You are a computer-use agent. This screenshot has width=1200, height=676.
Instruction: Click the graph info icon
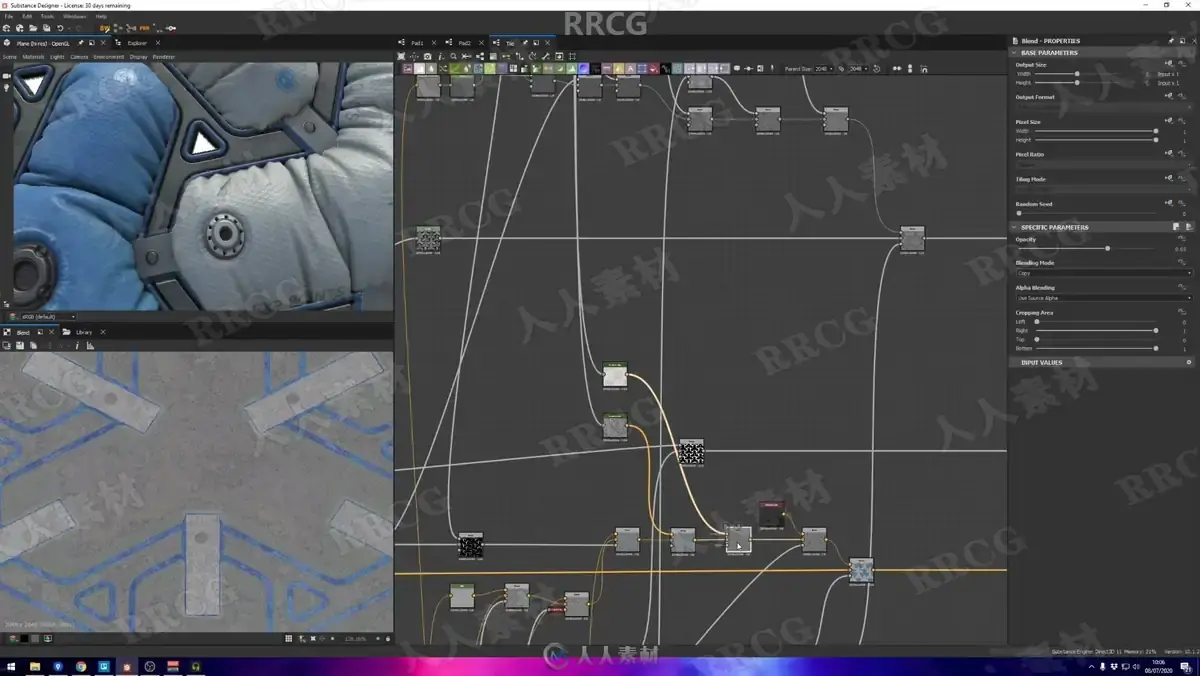(x=440, y=56)
